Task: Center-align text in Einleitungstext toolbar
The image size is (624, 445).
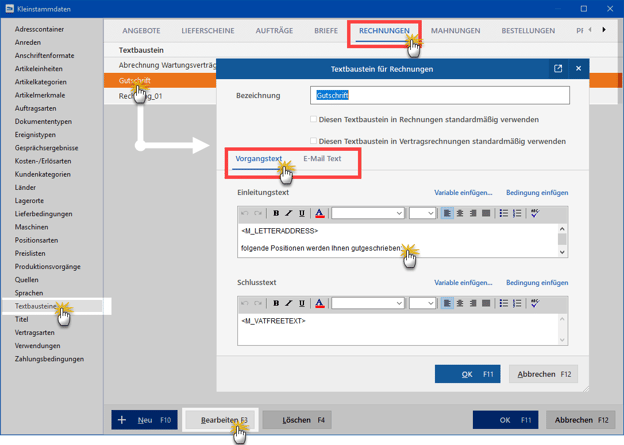Action: [x=460, y=213]
